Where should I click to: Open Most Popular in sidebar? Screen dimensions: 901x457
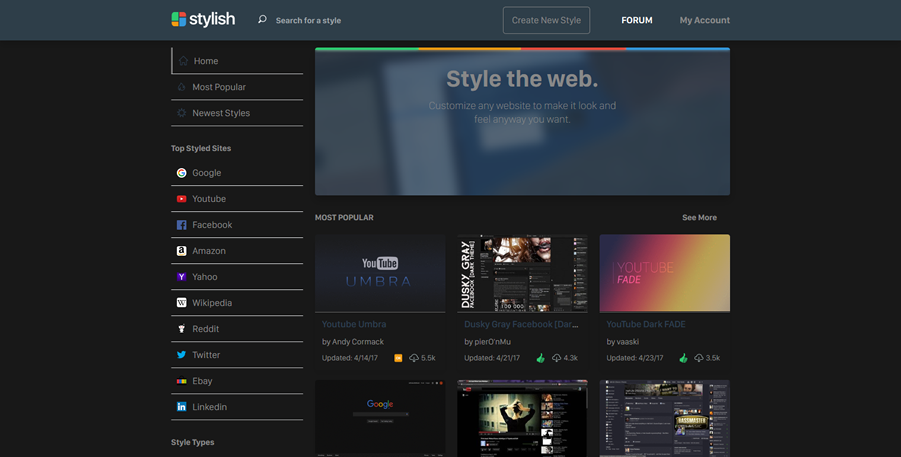[x=237, y=87]
